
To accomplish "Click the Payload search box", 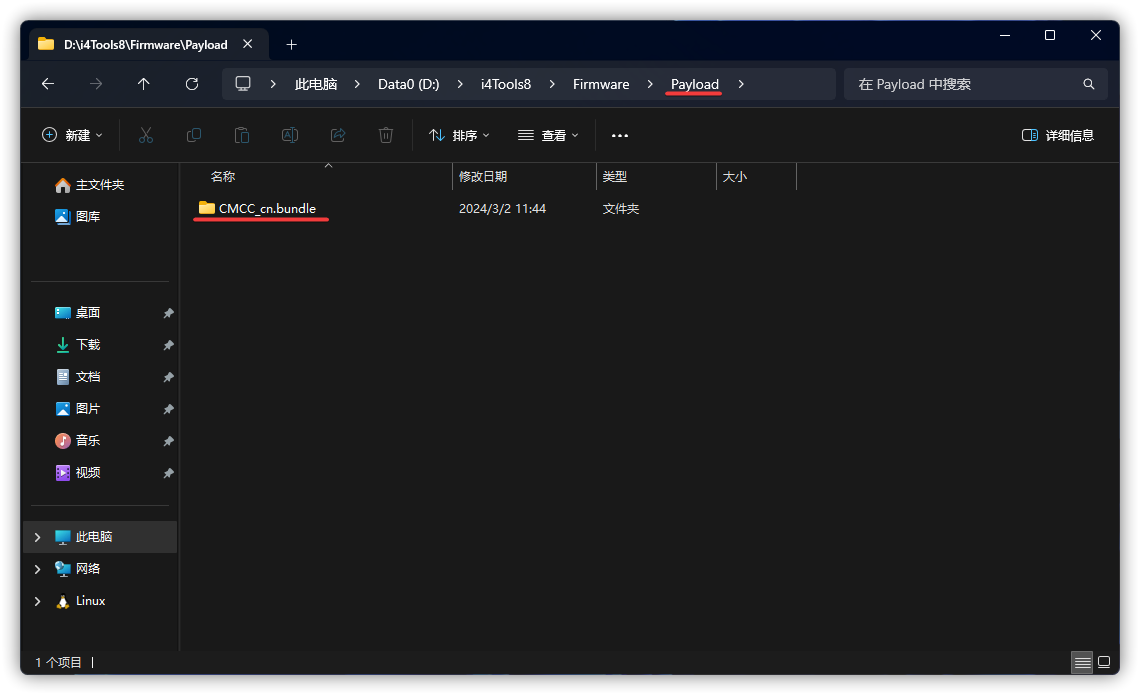I will click(965, 84).
